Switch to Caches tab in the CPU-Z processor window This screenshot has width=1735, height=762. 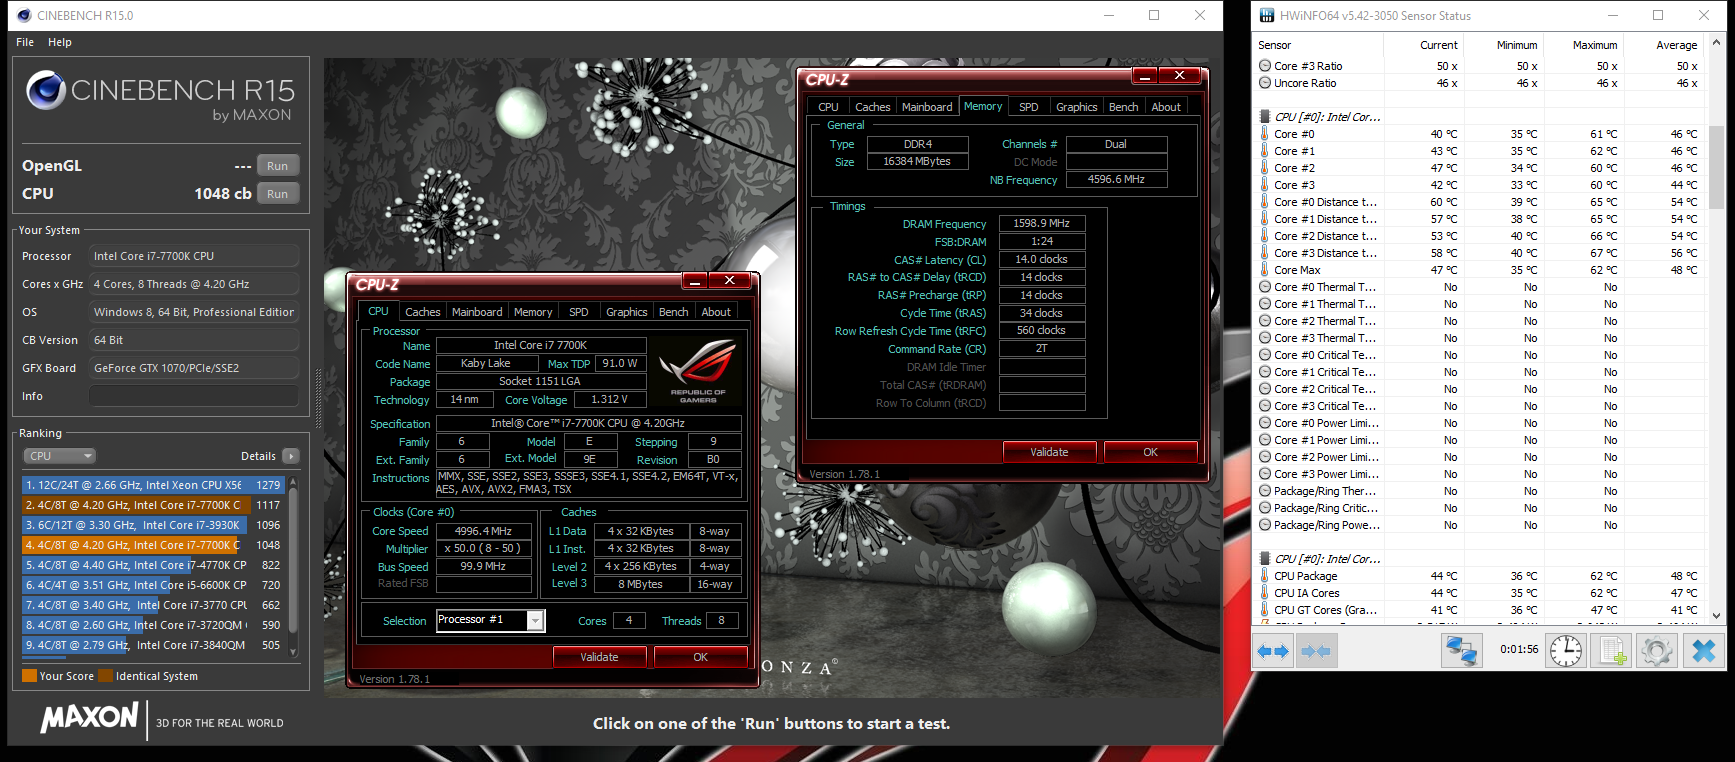(423, 312)
